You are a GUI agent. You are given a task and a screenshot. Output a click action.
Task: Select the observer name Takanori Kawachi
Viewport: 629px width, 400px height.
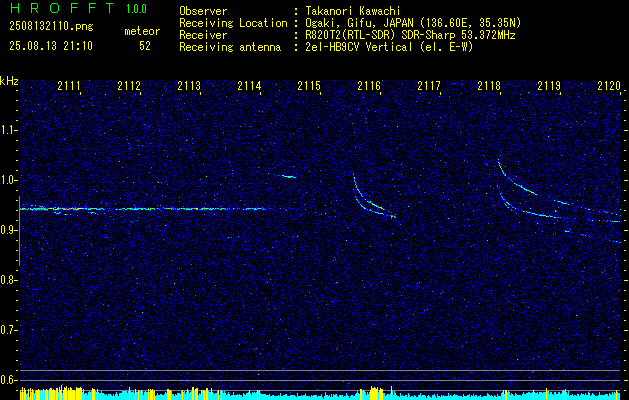pyautogui.click(x=353, y=11)
